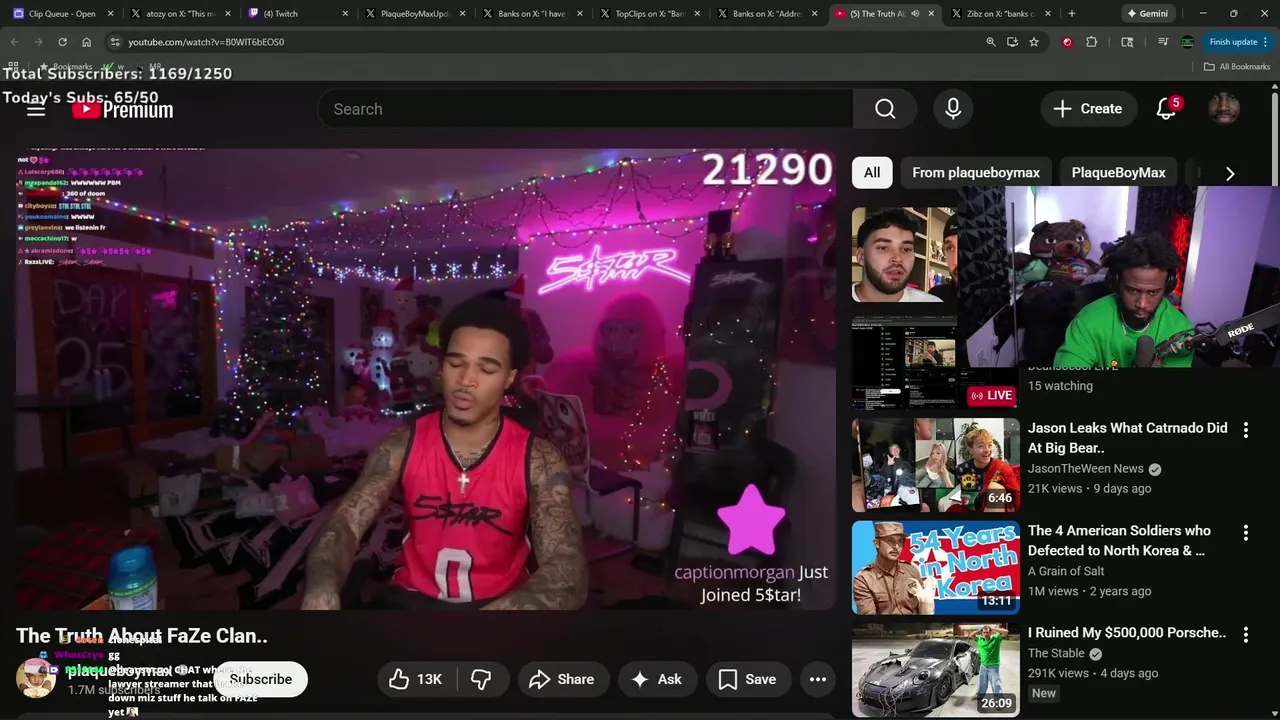The height and width of the screenshot is (720, 1280).
Task: Switch to TopClips on X tab
Action: [x=650, y=14]
